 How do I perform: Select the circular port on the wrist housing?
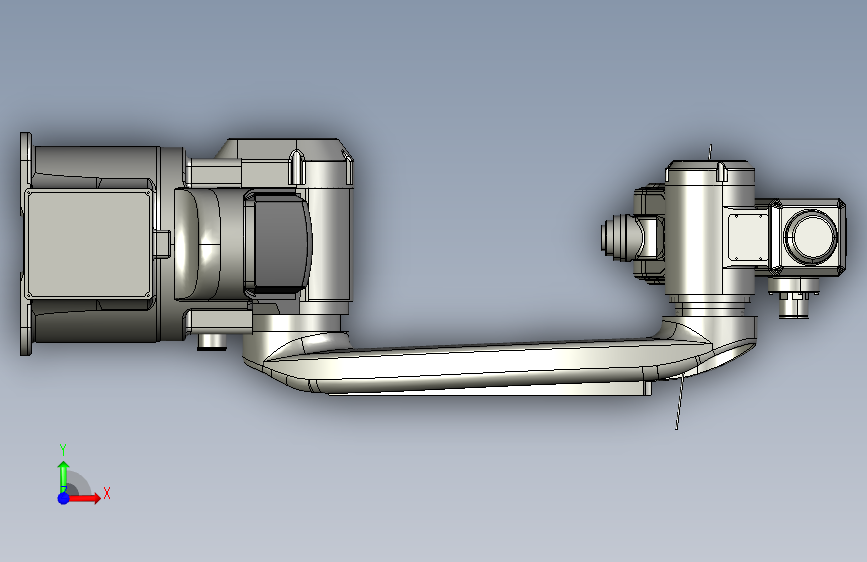click(x=811, y=237)
